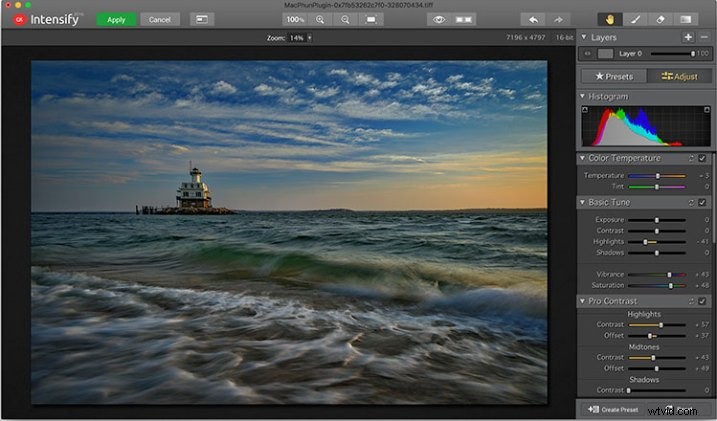Click the image size text 7196 x 4797

point(525,37)
